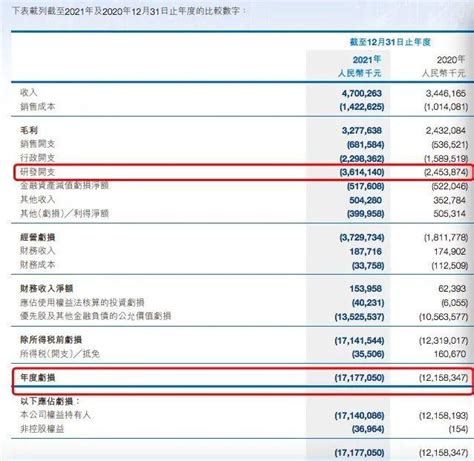Click research expense value (3,614,140)

pos(362,172)
